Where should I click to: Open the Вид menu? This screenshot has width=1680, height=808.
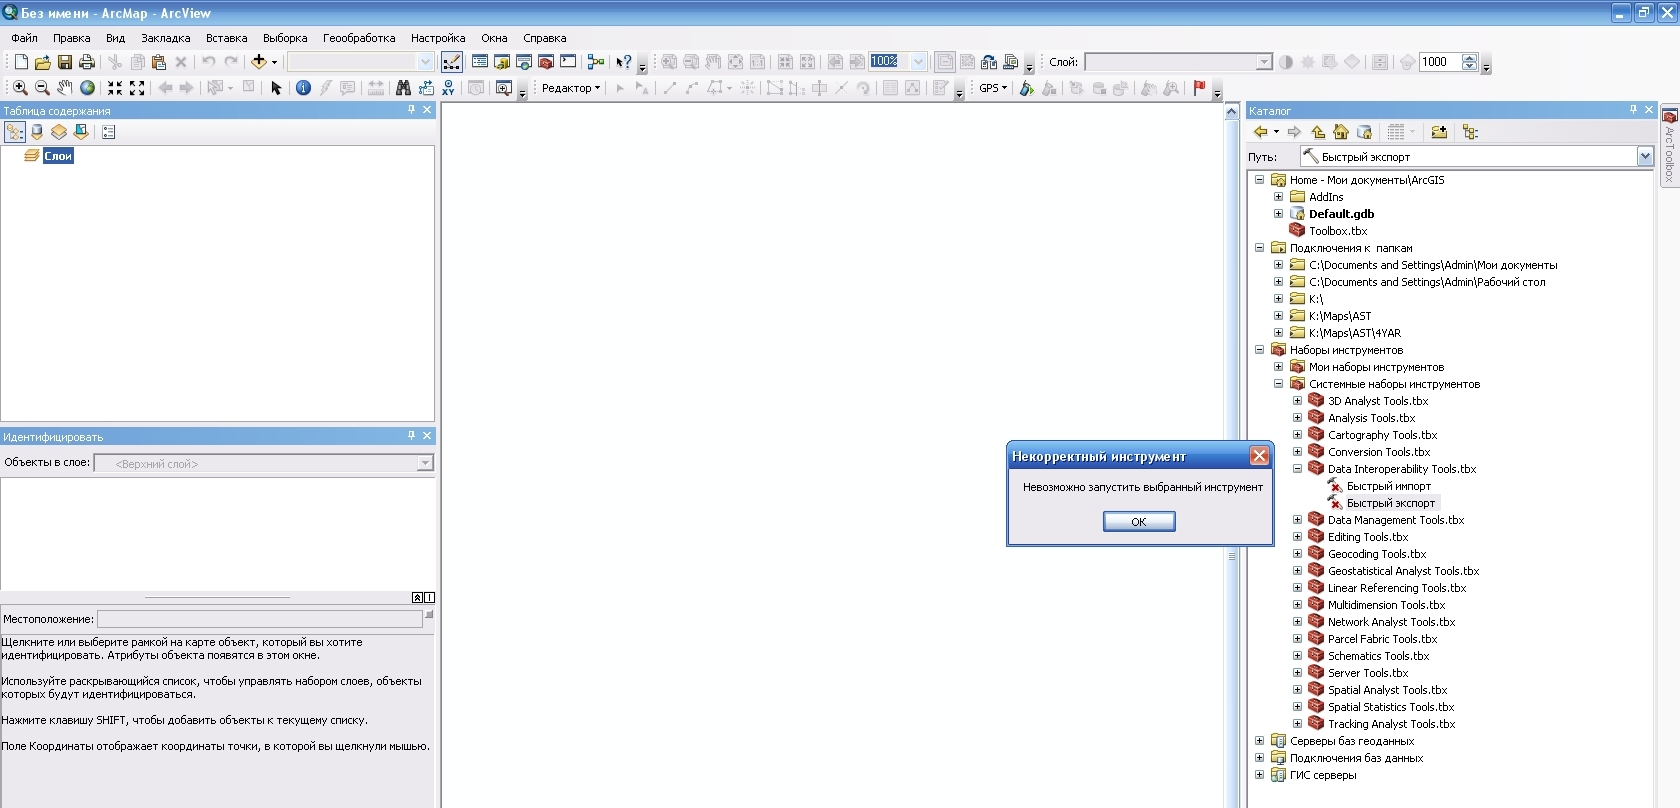click(x=116, y=38)
